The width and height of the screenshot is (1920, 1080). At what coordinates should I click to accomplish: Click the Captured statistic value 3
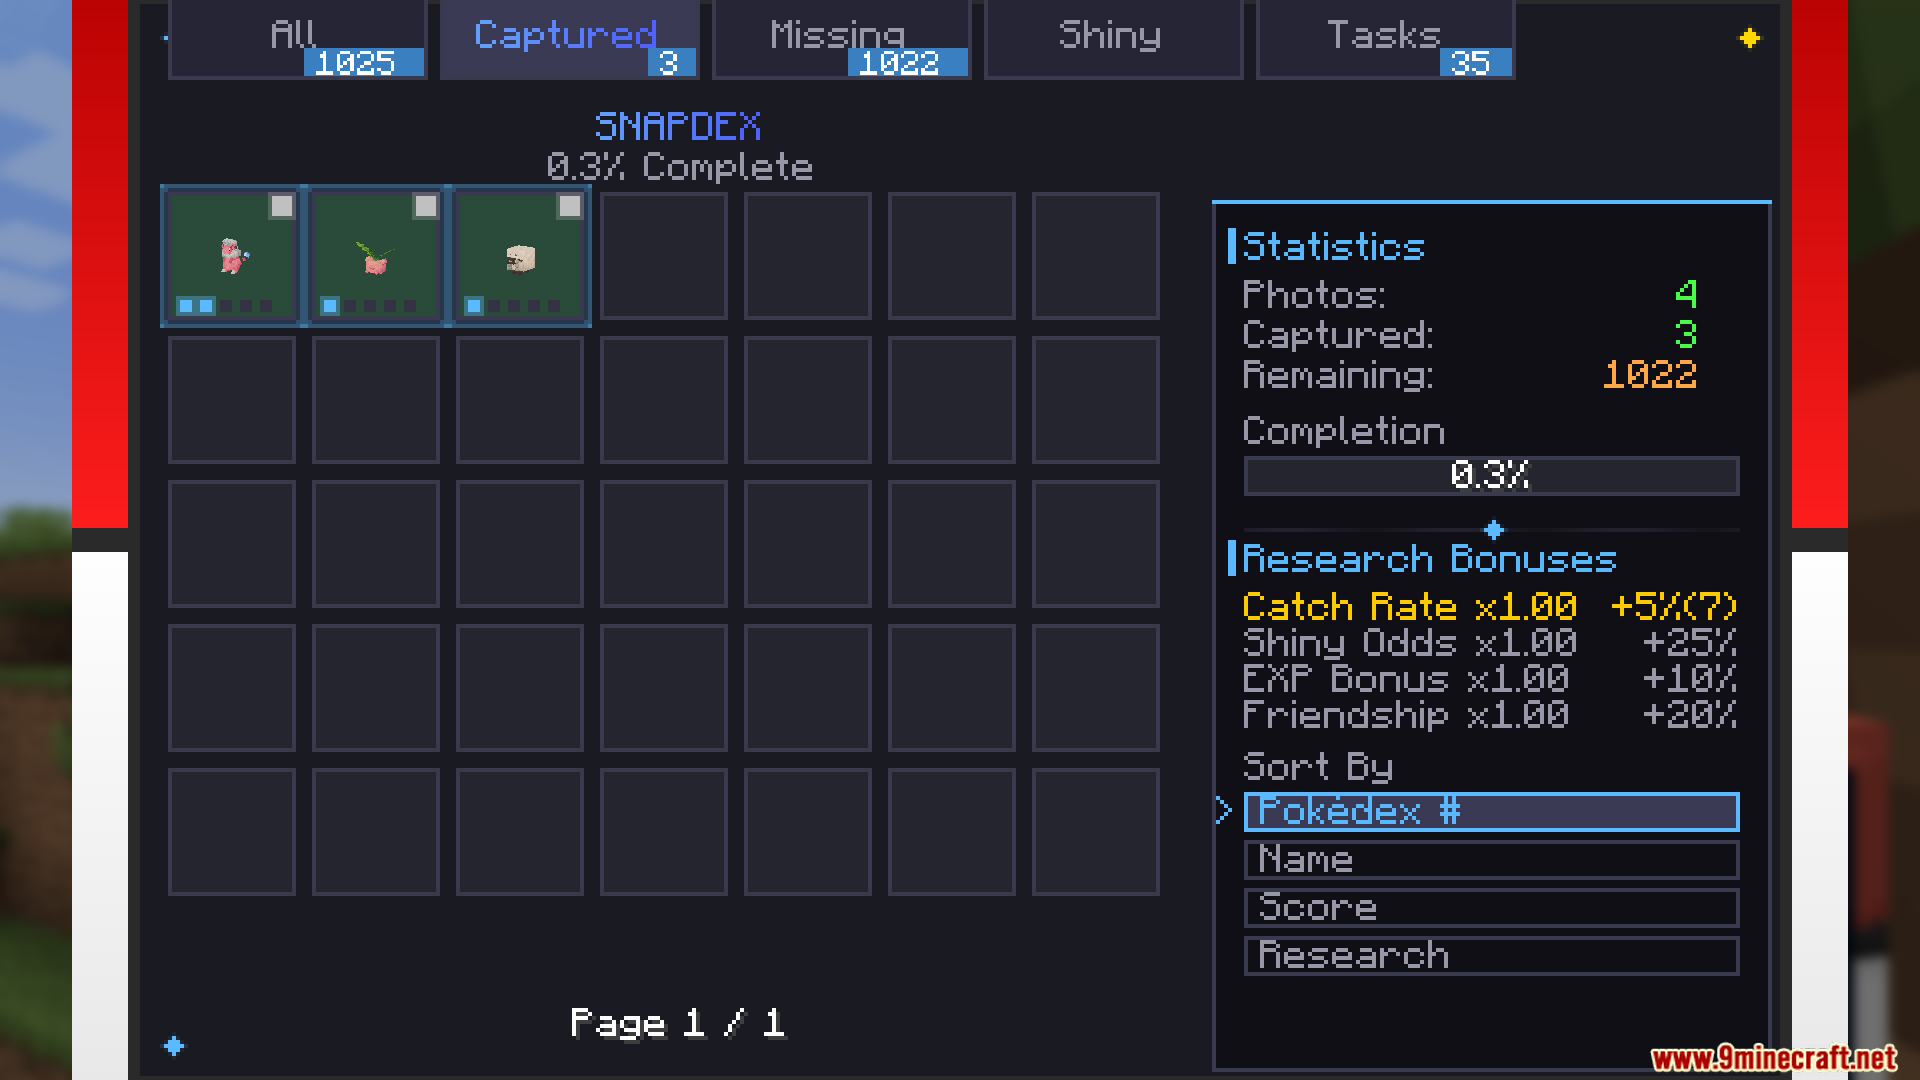(x=1686, y=335)
